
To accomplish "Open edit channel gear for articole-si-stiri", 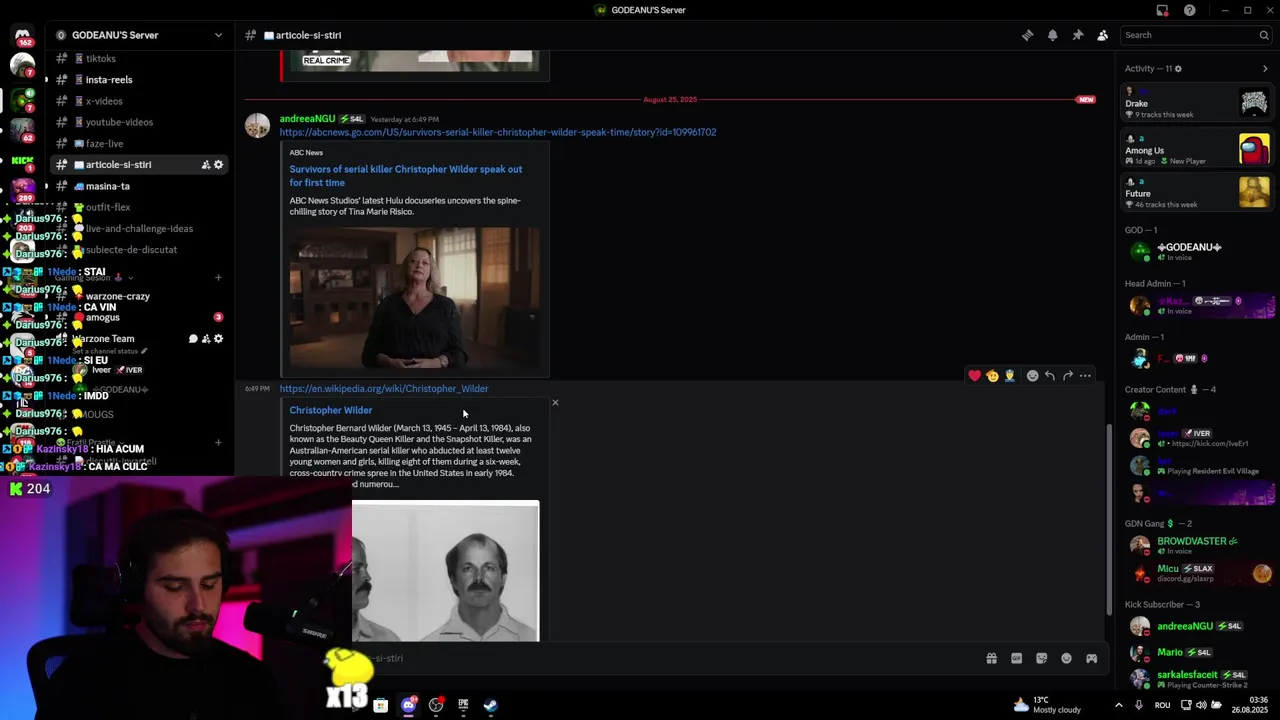I will (x=219, y=165).
